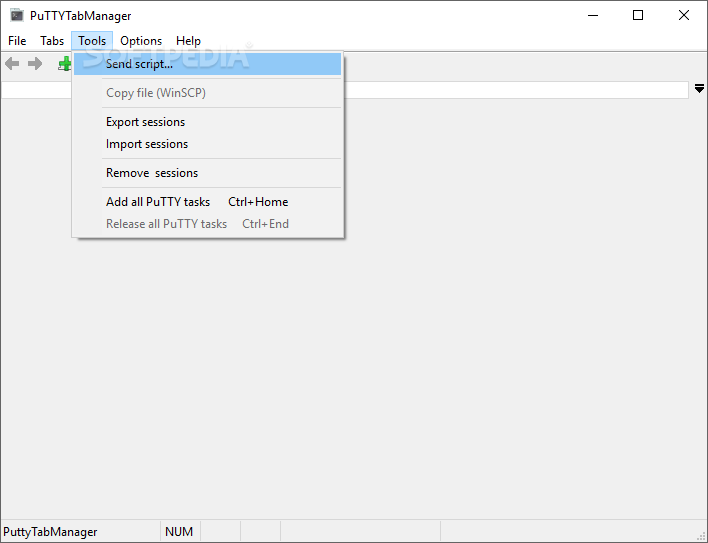Choose Import sessions
The image size is (708, 543).
(x=208, y=144)
